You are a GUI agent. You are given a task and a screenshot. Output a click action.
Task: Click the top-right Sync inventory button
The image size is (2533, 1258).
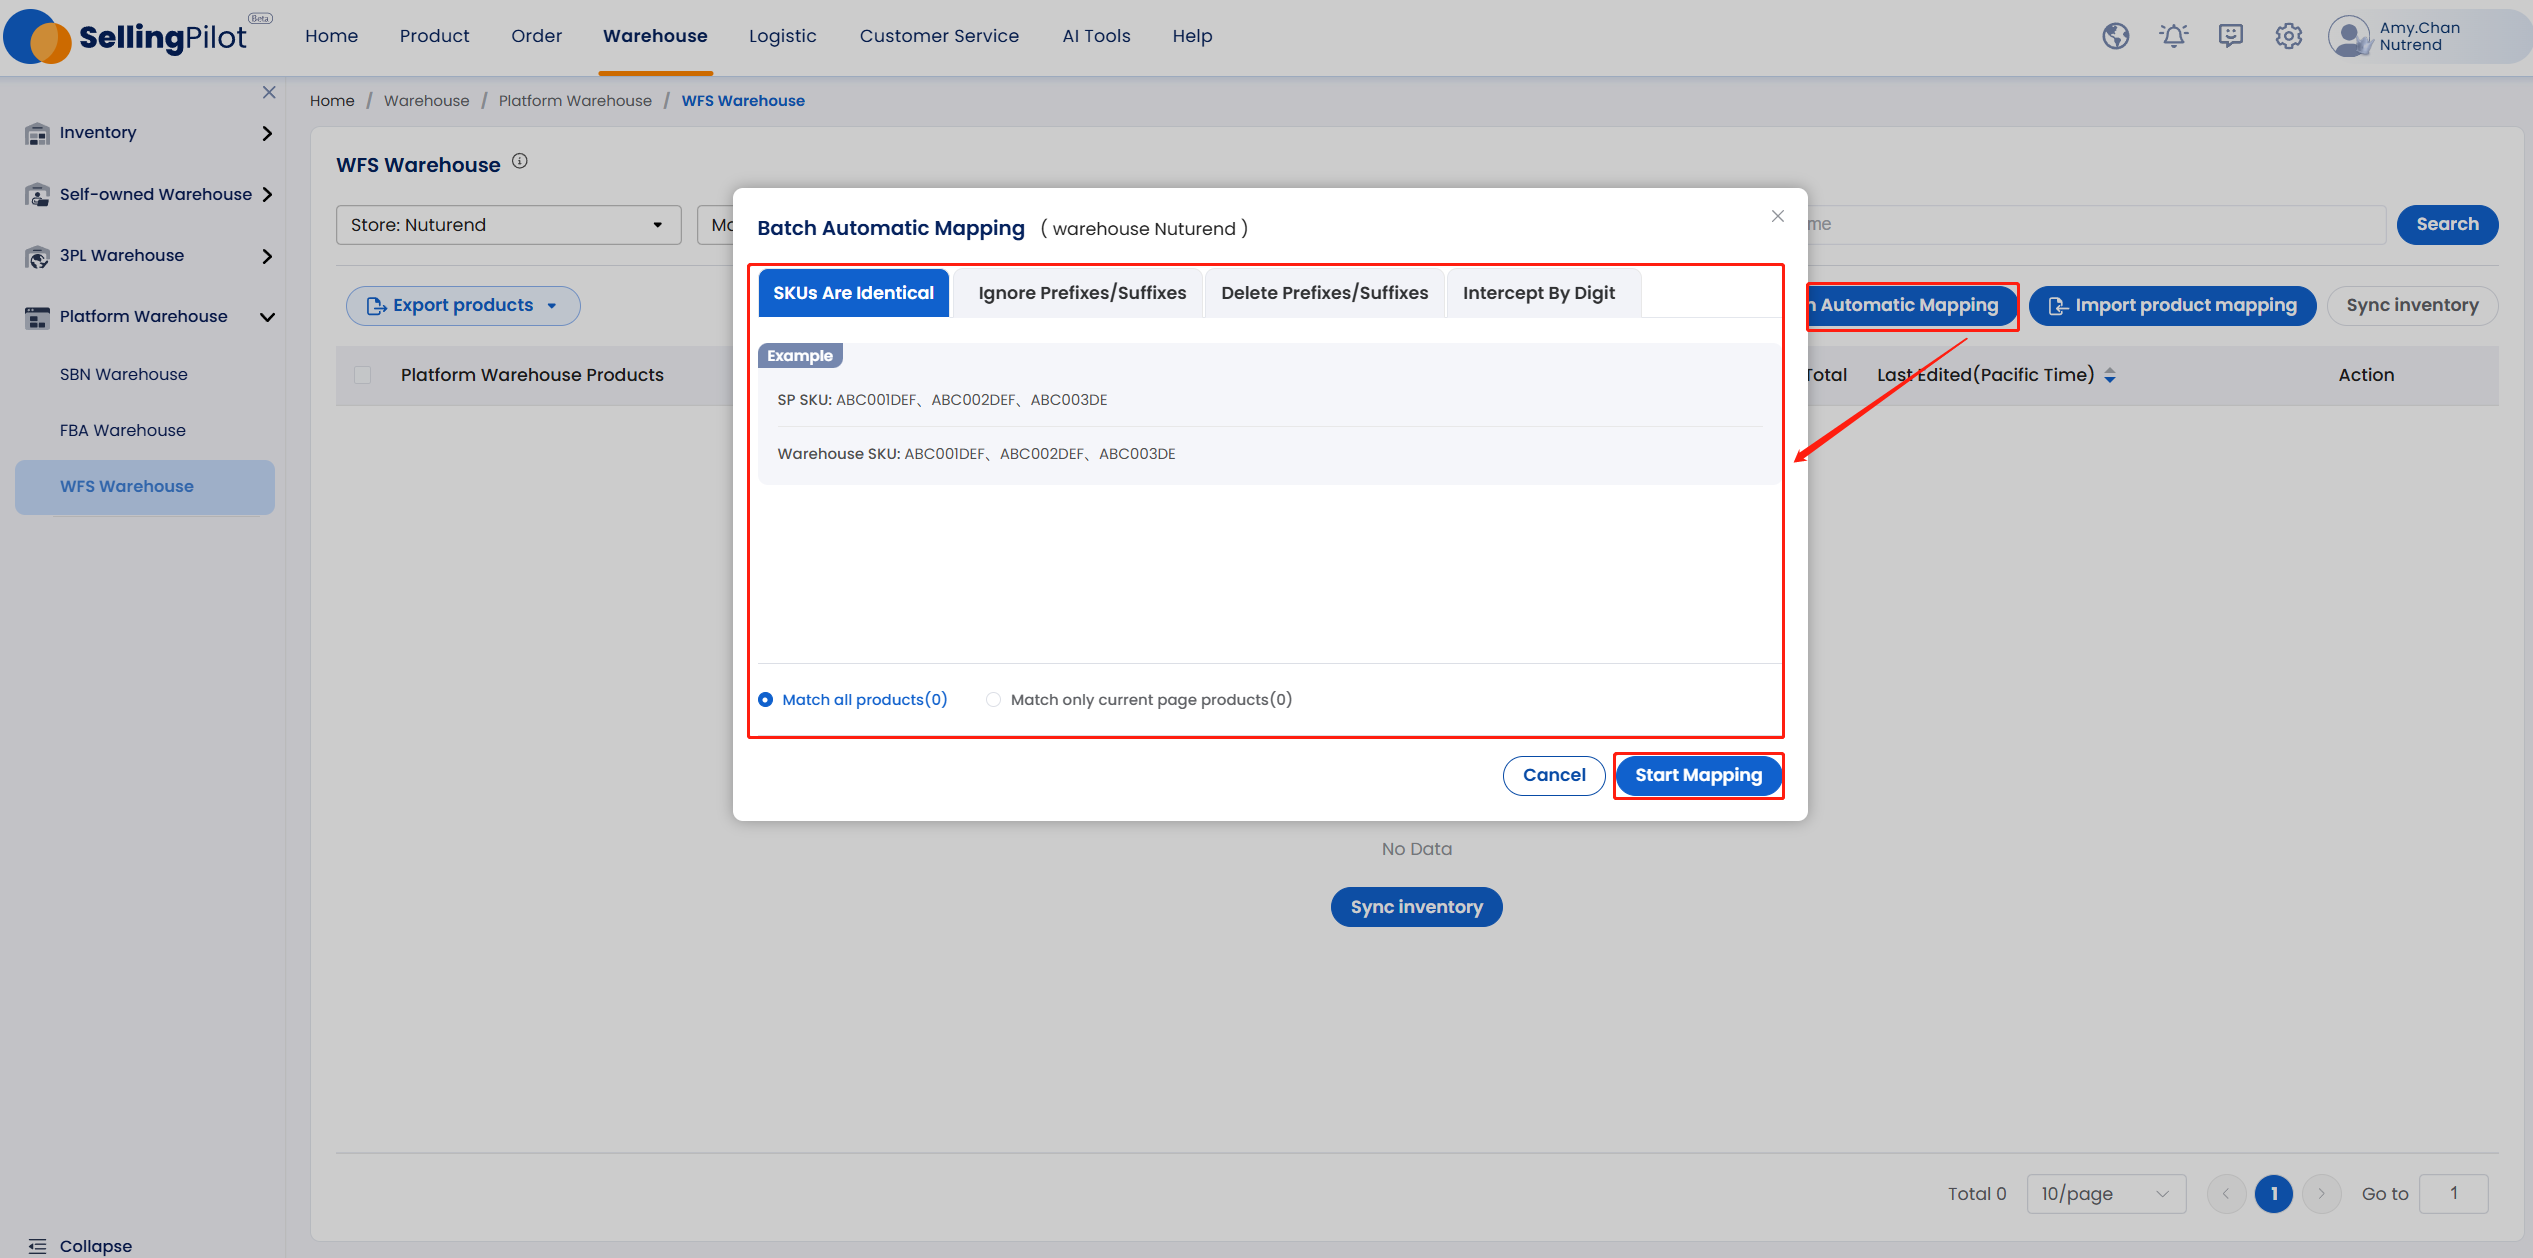2412,306
